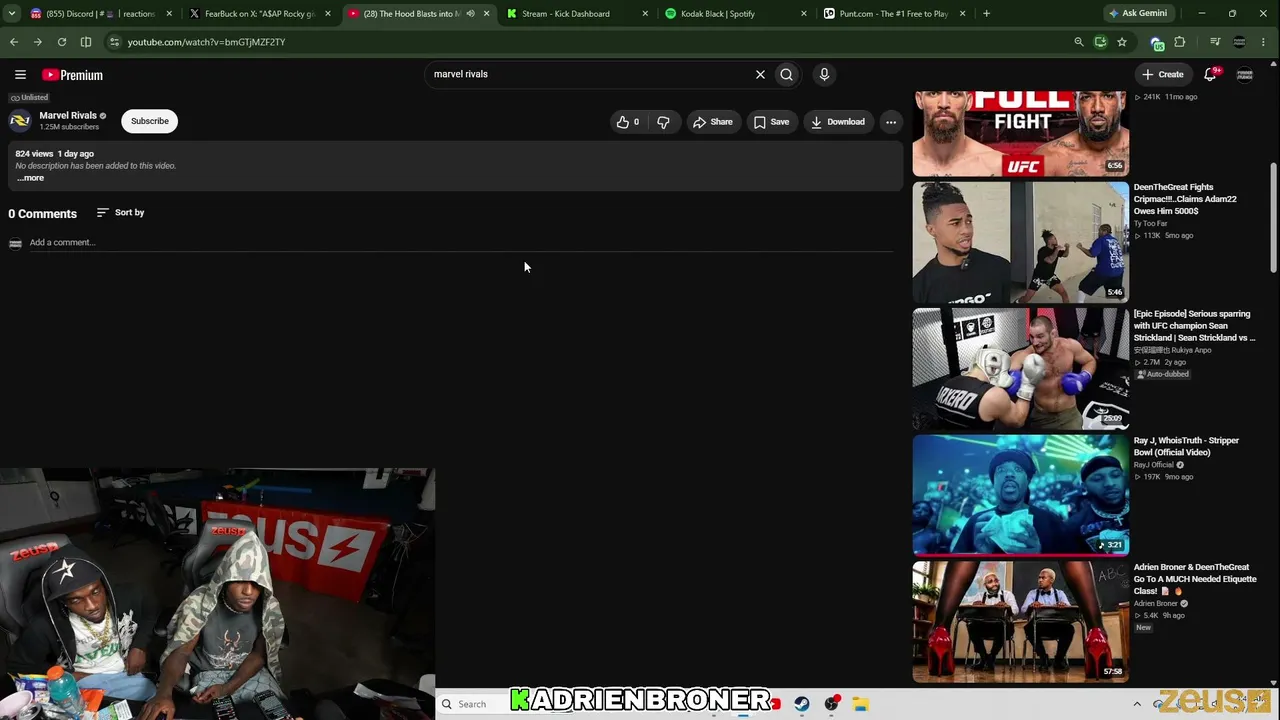1280x720 pixels.
Task: Open Windows taskbar Search
Action: 472,704
